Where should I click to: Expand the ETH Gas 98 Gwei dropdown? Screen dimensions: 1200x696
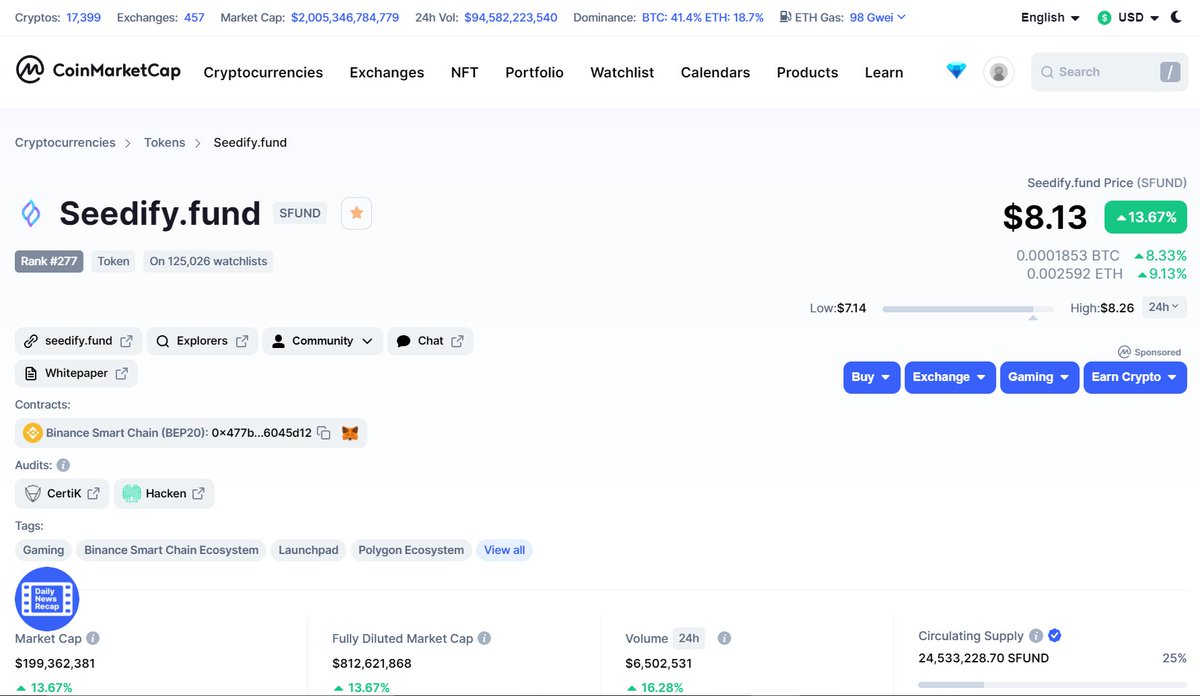tap(878, 17)
